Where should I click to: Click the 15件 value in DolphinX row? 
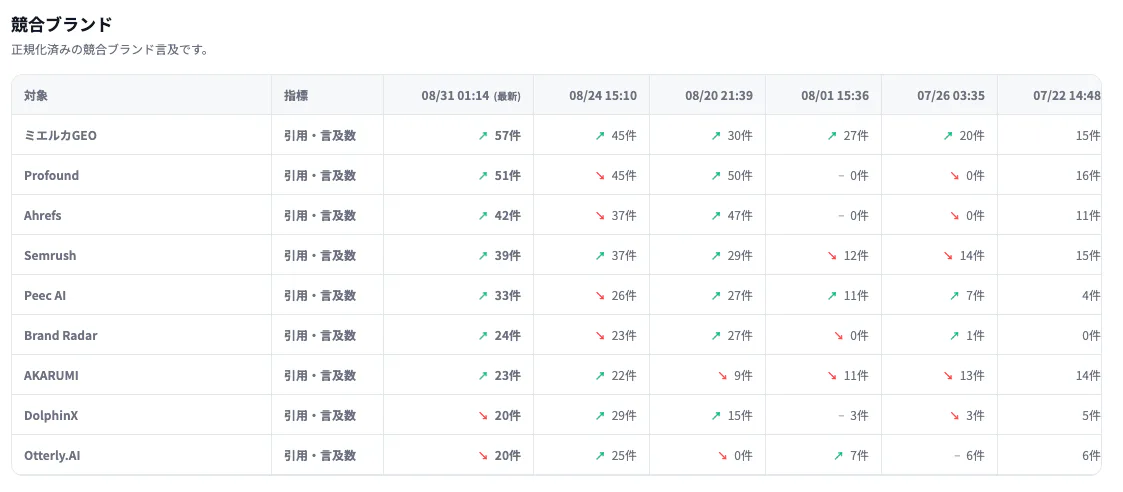[740, 415]
